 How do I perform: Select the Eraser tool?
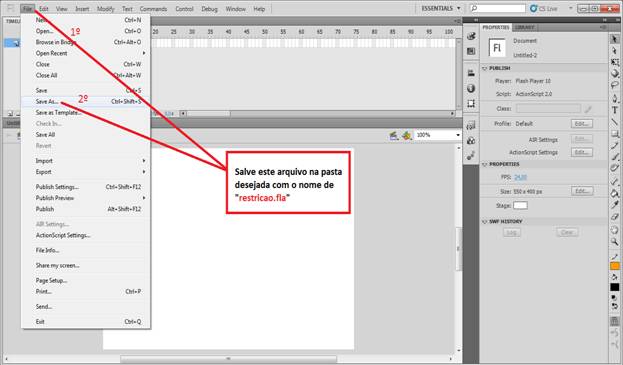point(615,217)
